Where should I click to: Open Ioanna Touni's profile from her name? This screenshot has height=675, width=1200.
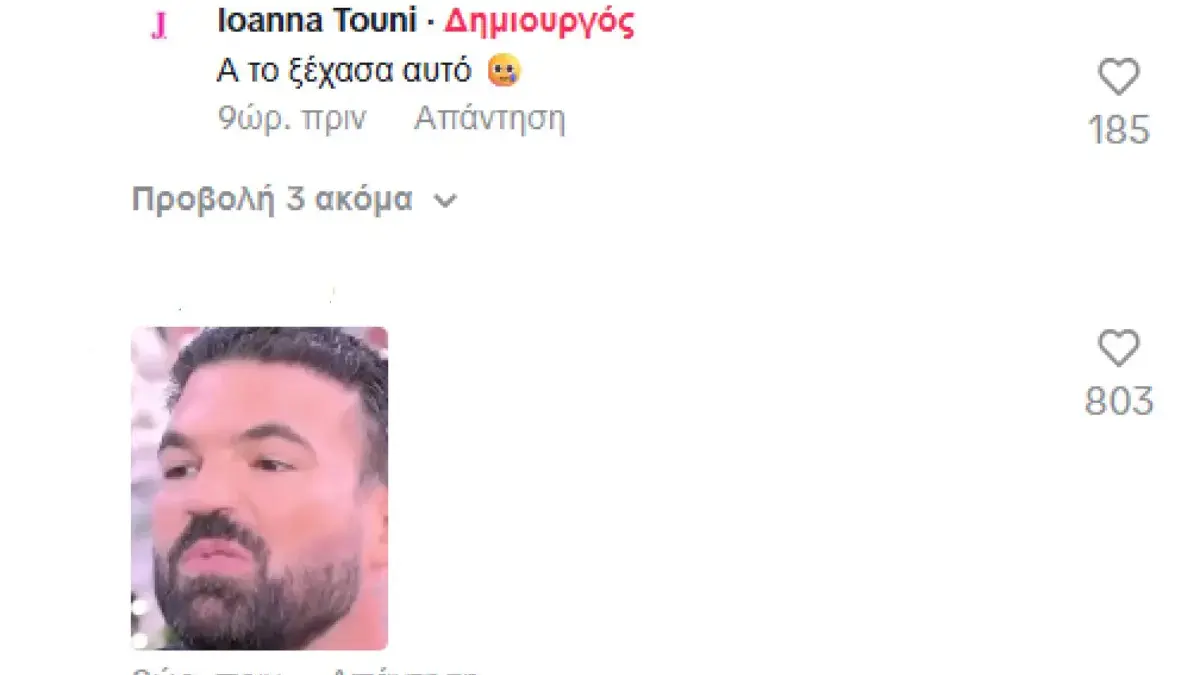(315, 21)
